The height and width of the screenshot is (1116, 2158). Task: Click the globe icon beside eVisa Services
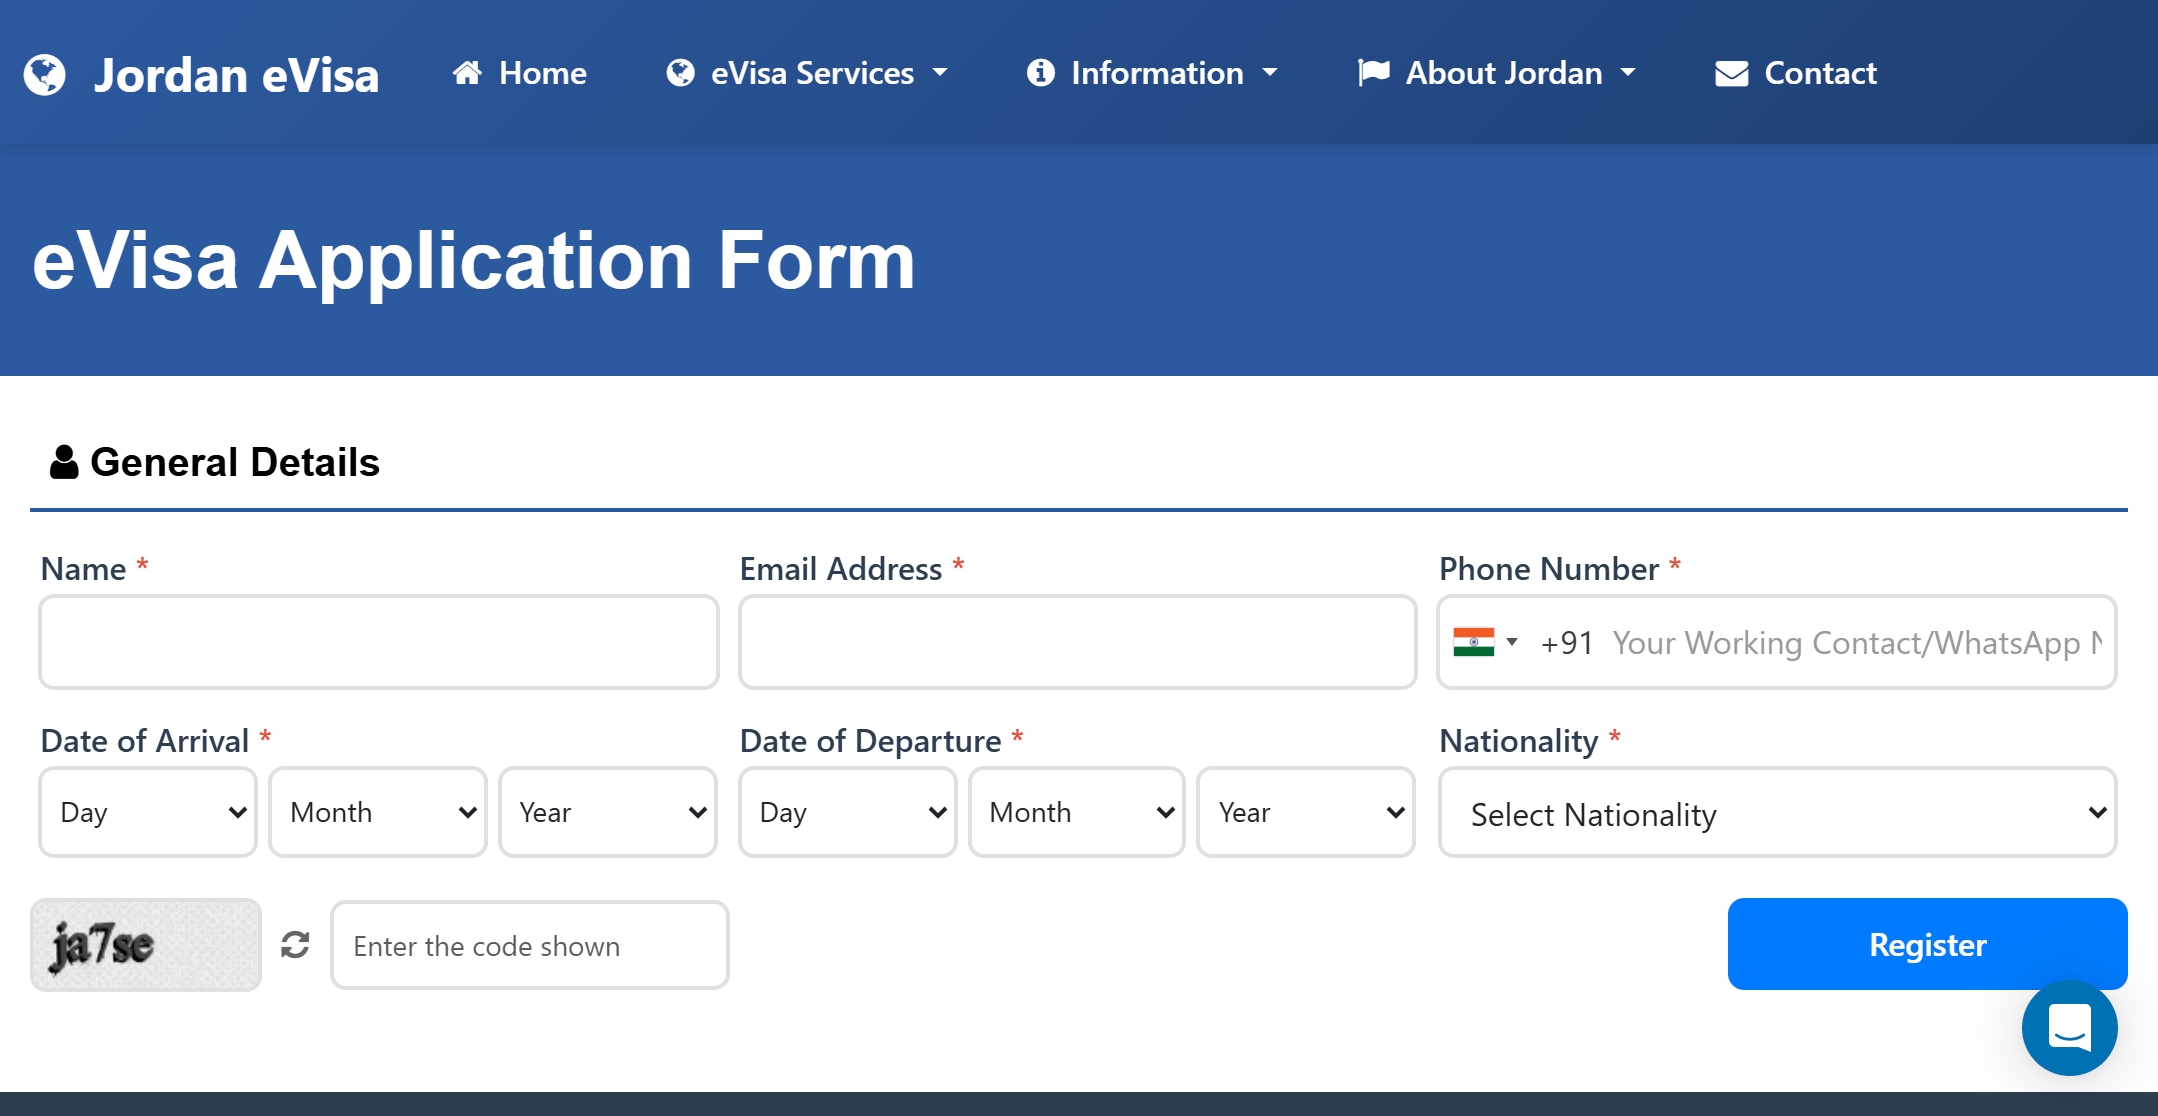[680, 73]
